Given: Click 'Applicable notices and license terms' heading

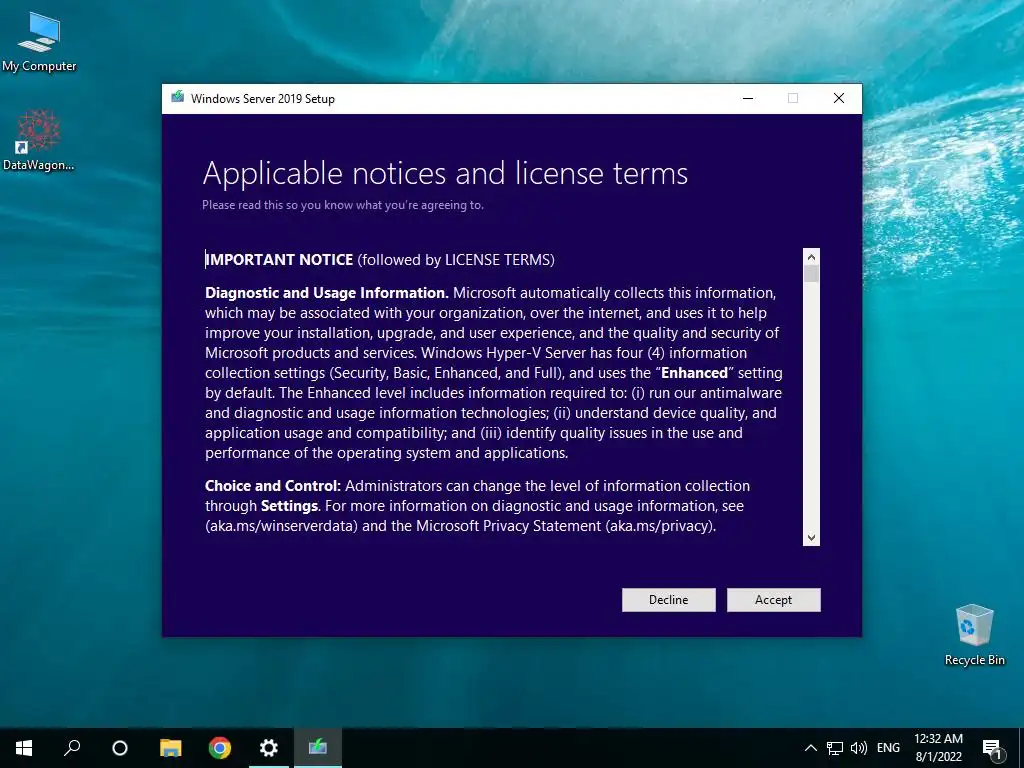Looking at the screenshot, I should point(445,174).
